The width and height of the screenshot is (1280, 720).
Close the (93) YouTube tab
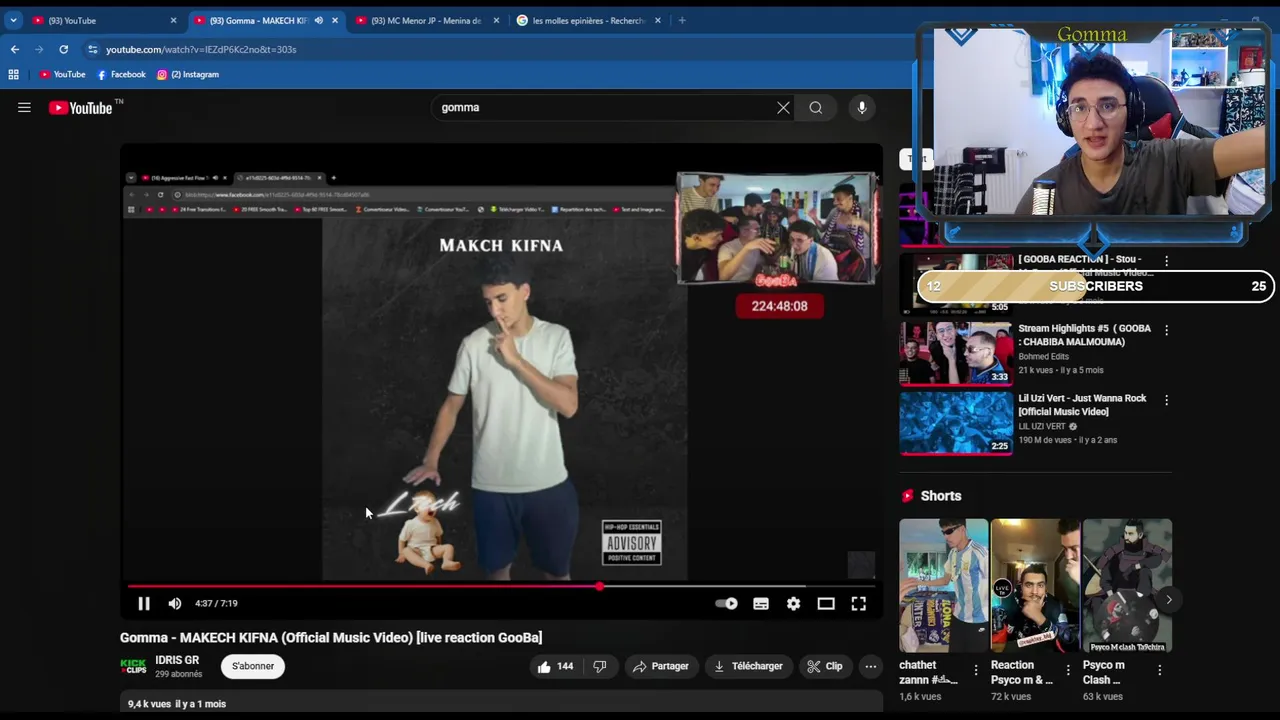tap(173, 20)
